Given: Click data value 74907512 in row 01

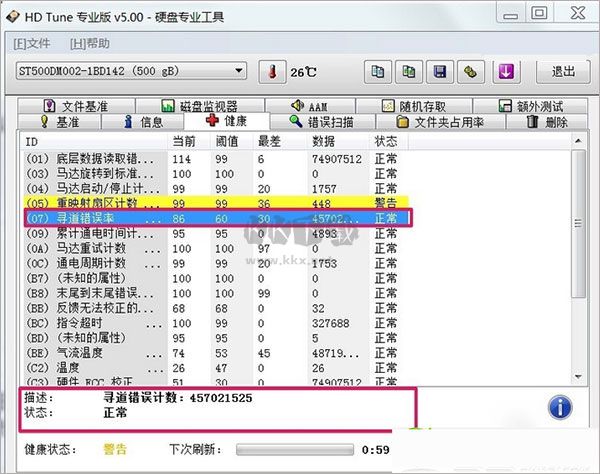Looking at the screenshot, I should pyautogui.click(x=337, y=159).
